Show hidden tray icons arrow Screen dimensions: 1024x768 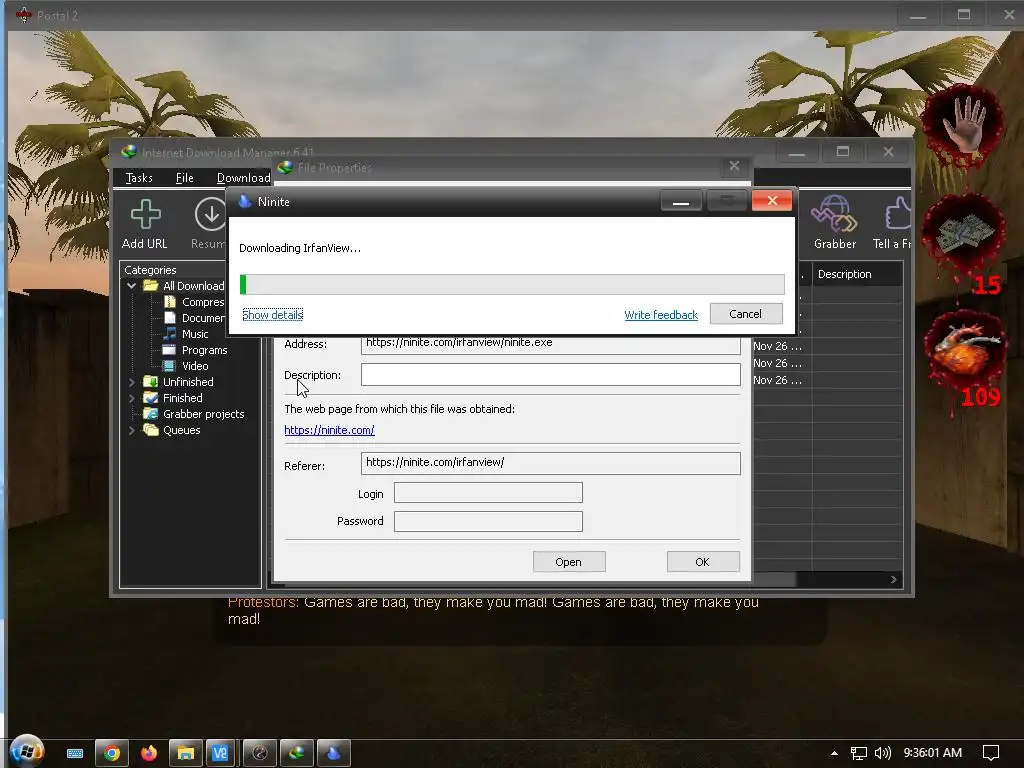834,753
